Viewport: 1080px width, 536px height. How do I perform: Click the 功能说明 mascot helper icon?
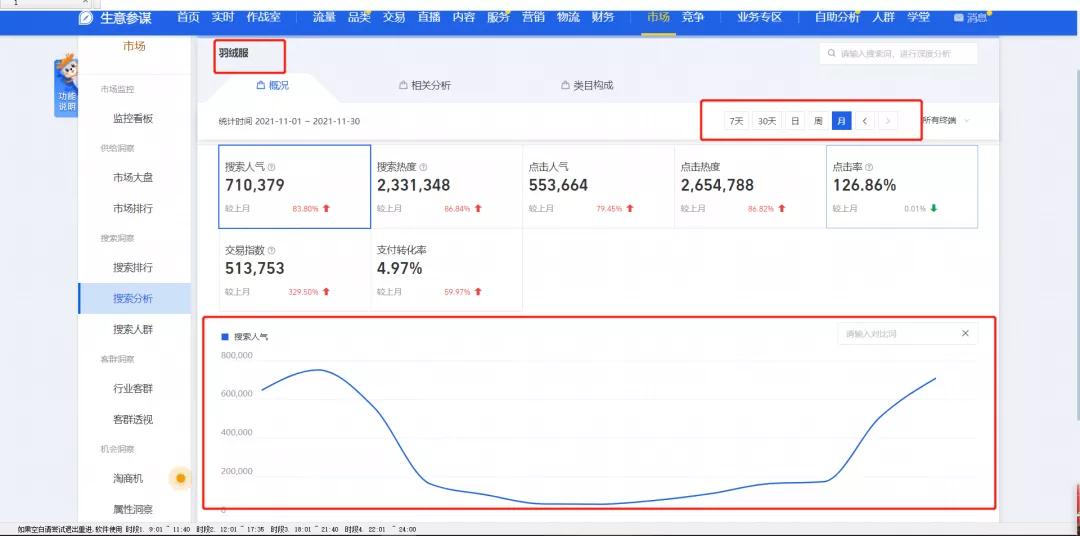point(66,86)
